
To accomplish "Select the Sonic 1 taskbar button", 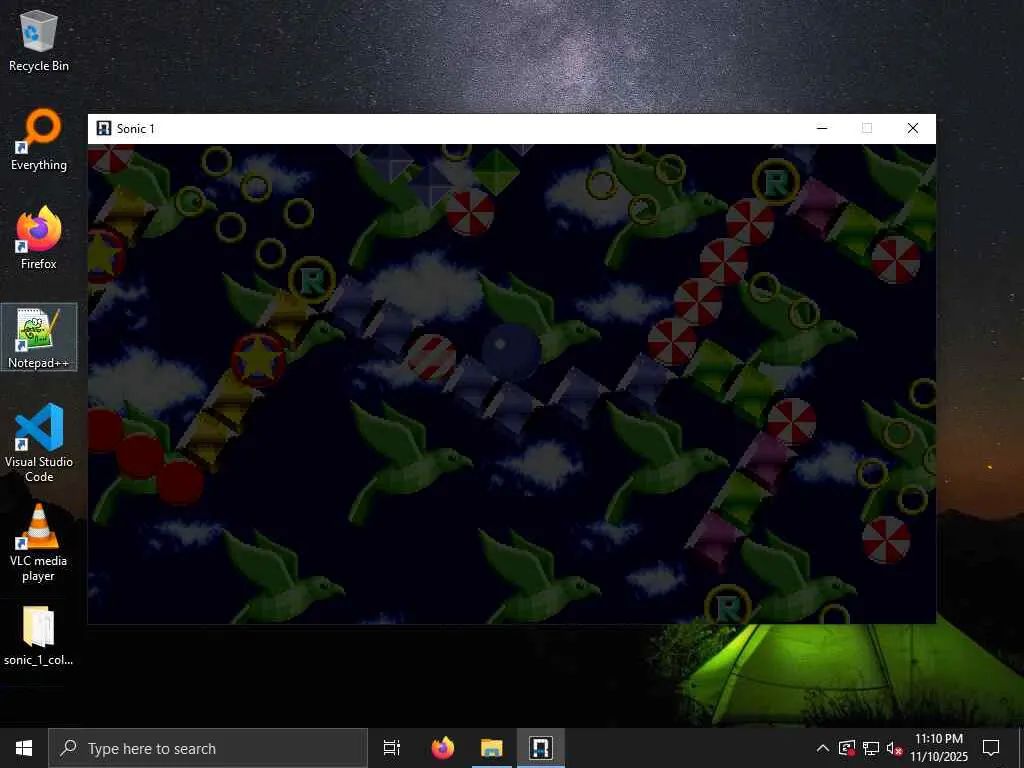I will point(541,748).
